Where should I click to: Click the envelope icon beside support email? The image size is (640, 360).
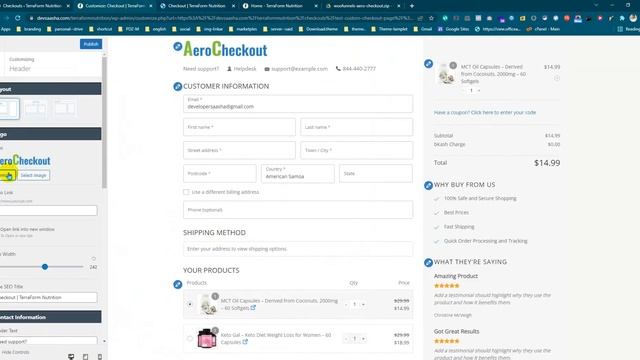[267, 69]
